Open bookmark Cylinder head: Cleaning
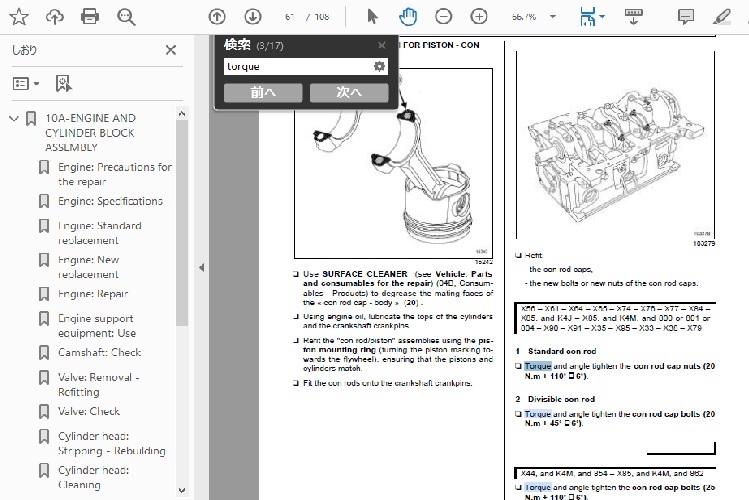Viewport: 749px width, 500px height. [94, 477]
